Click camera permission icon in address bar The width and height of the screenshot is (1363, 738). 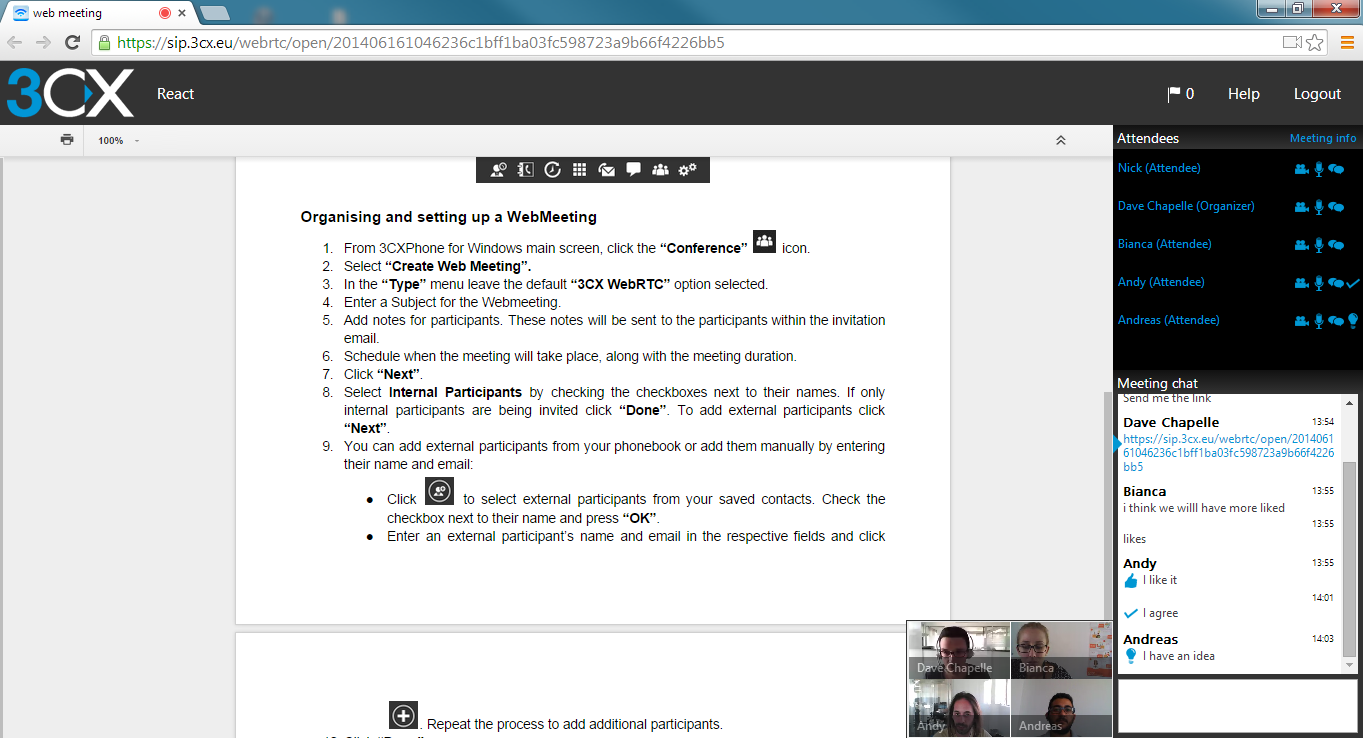(x=1292, y=43)
